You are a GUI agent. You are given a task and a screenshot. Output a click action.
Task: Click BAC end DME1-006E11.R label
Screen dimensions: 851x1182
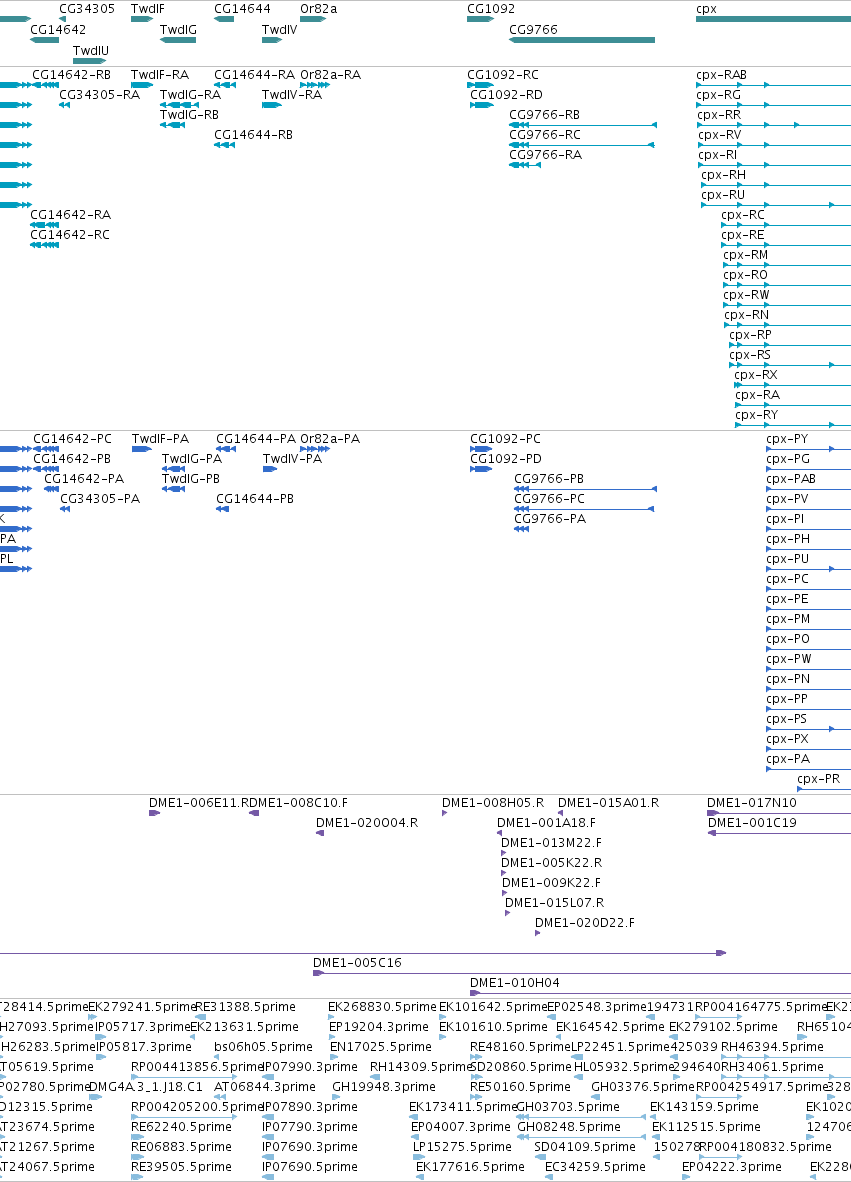(198, 803)
